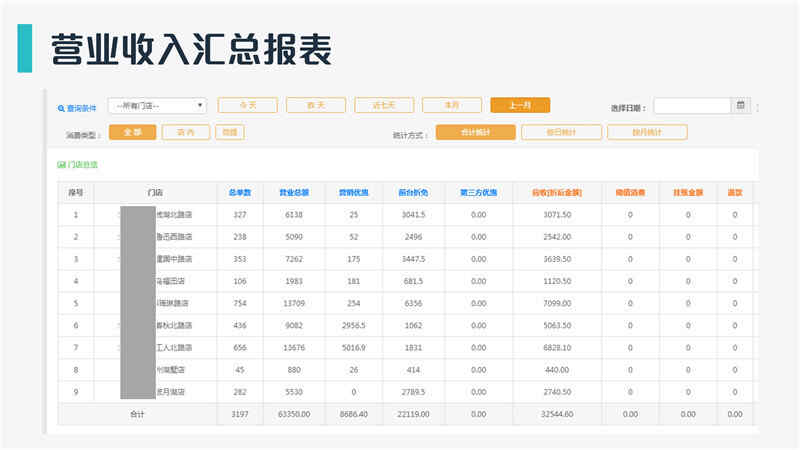Click total revenue 63350.00

coord(294,414)
